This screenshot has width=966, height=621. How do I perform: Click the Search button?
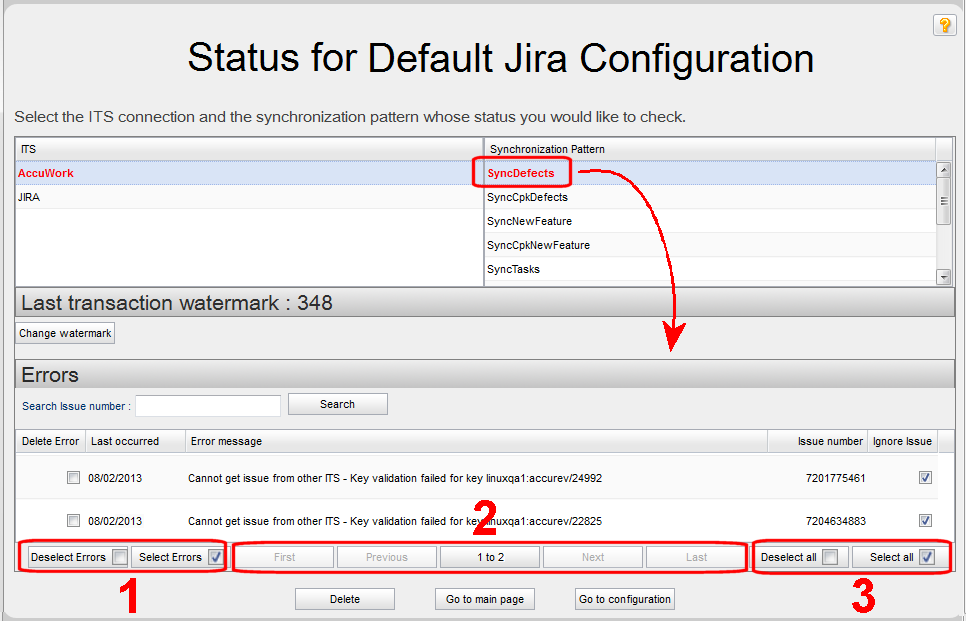click(x=337, y=404)
